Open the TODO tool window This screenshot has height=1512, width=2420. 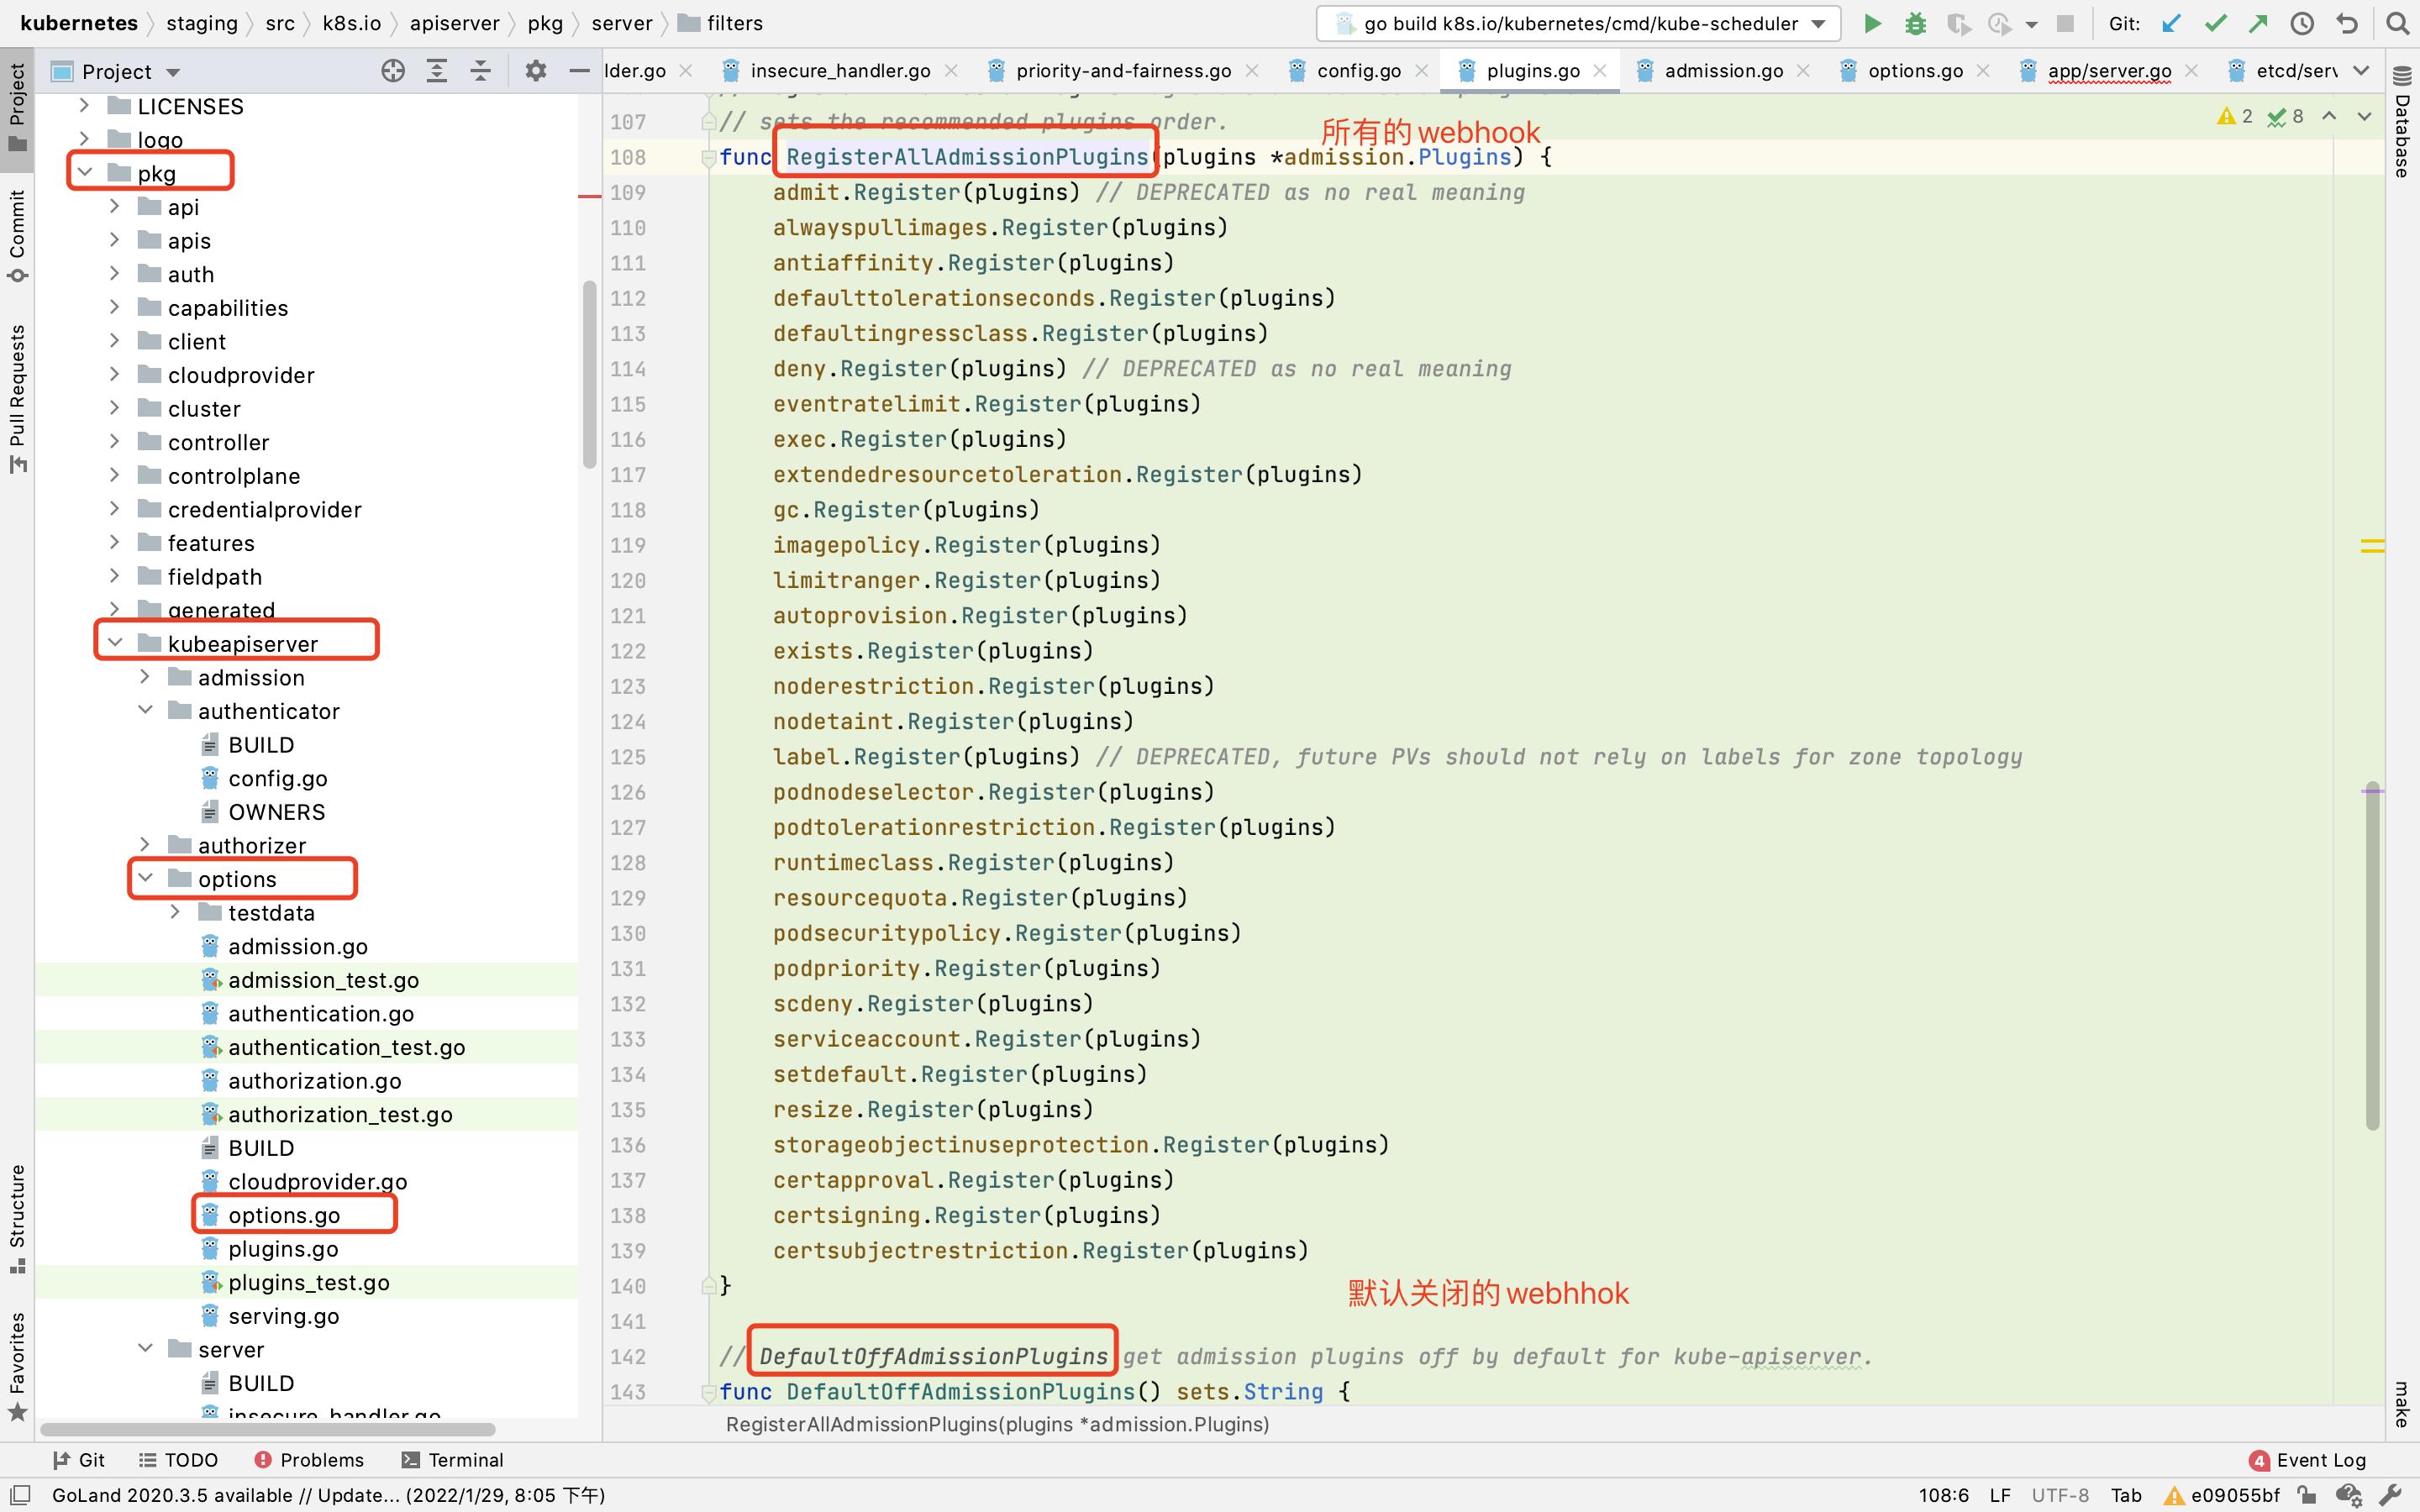point(178,1460)
